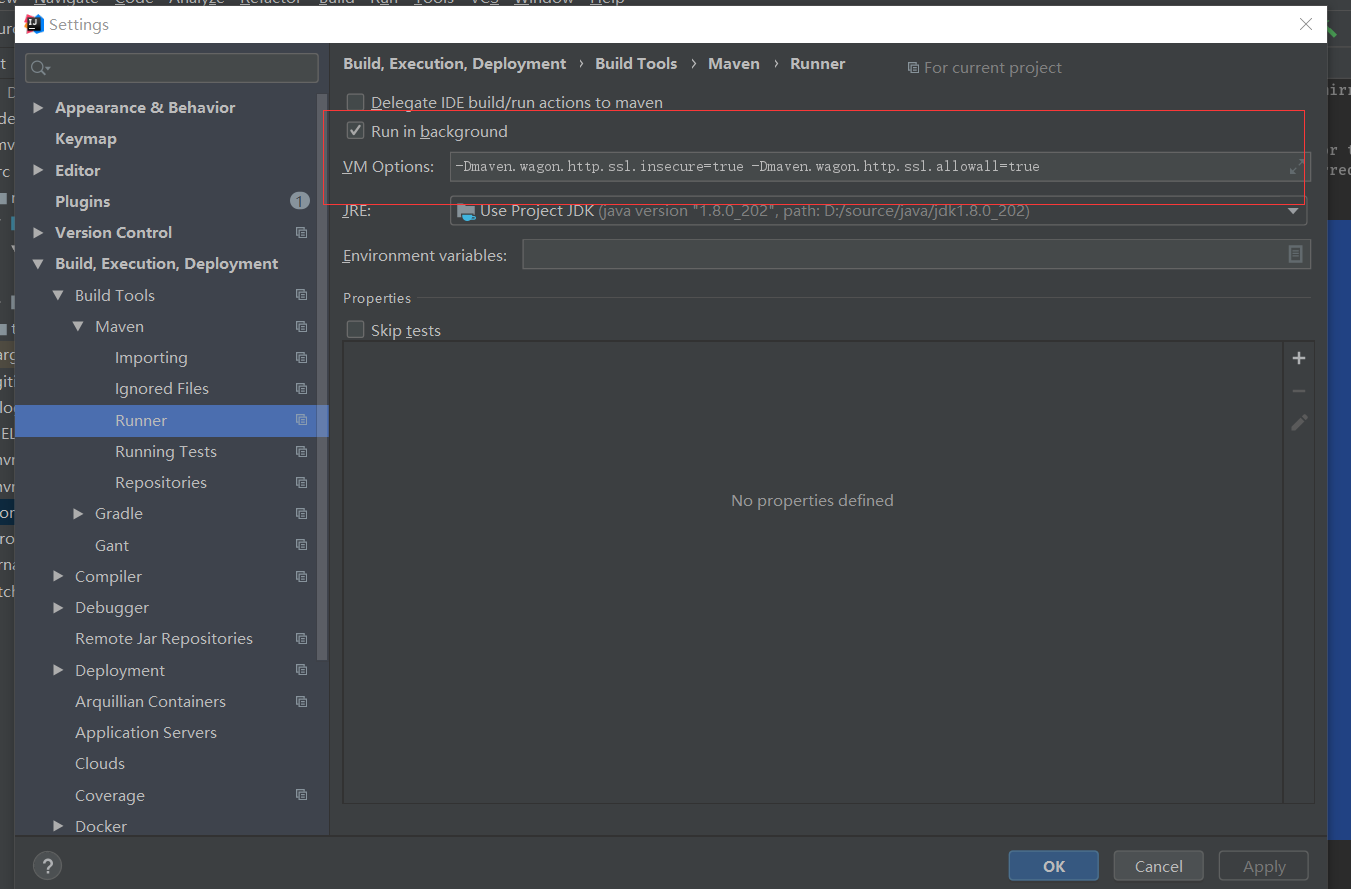1351x889 pixels.
Task: Add a new Maven property with plus icon
Action: (1299, 358)
